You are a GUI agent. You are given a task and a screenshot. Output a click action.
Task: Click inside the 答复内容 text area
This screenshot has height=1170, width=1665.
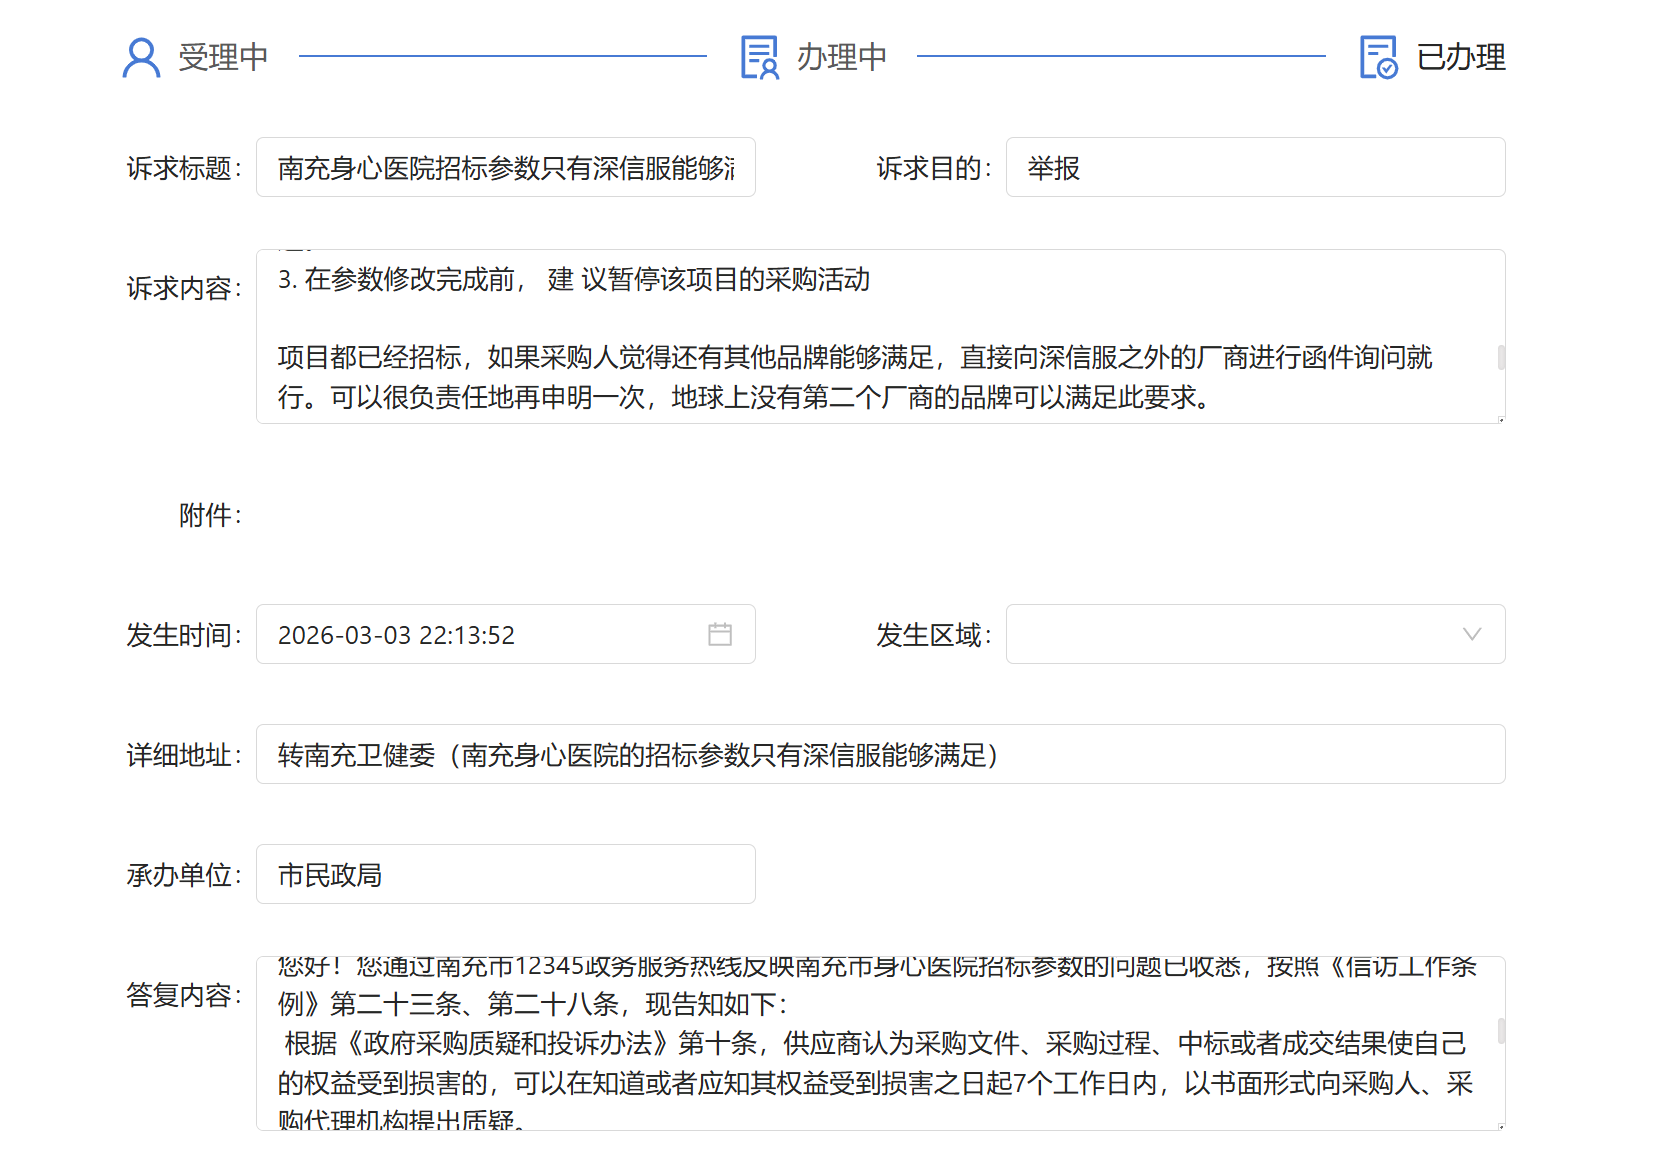(880, 1044)
